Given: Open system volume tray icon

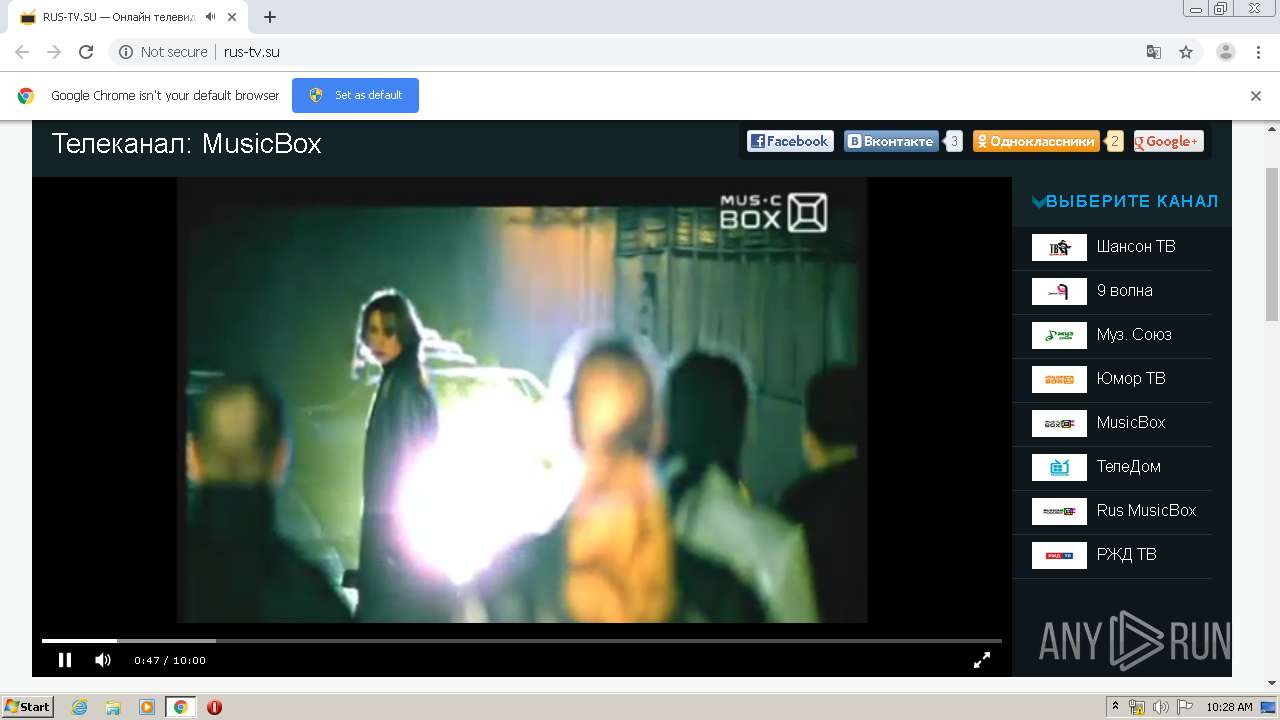Looking at the screenshot, I should [x=1161, y=707].
